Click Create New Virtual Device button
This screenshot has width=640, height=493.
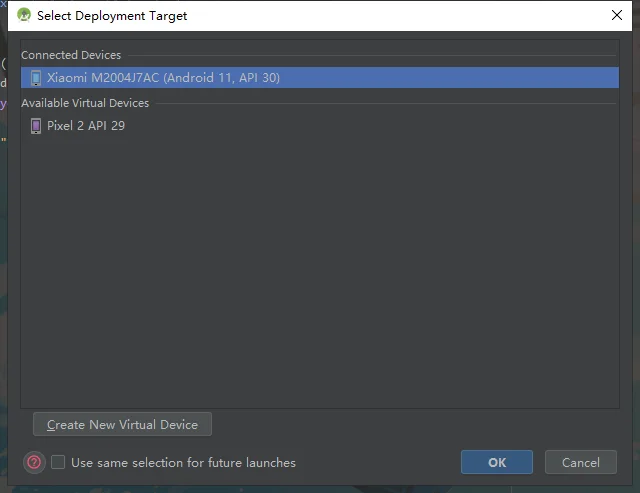pos(122,424)
